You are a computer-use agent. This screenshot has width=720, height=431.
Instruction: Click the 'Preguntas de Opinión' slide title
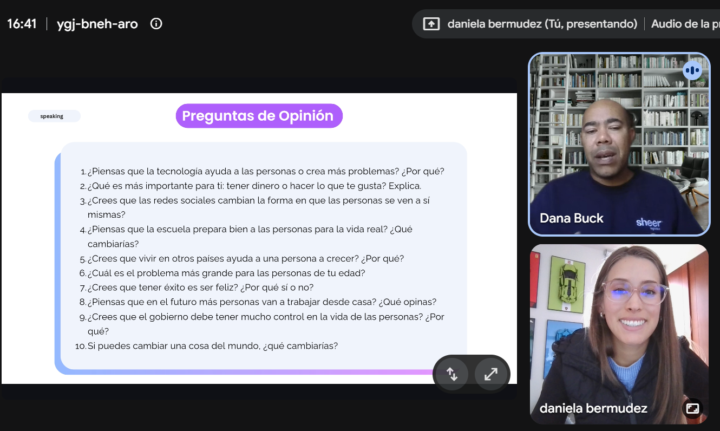259,116
